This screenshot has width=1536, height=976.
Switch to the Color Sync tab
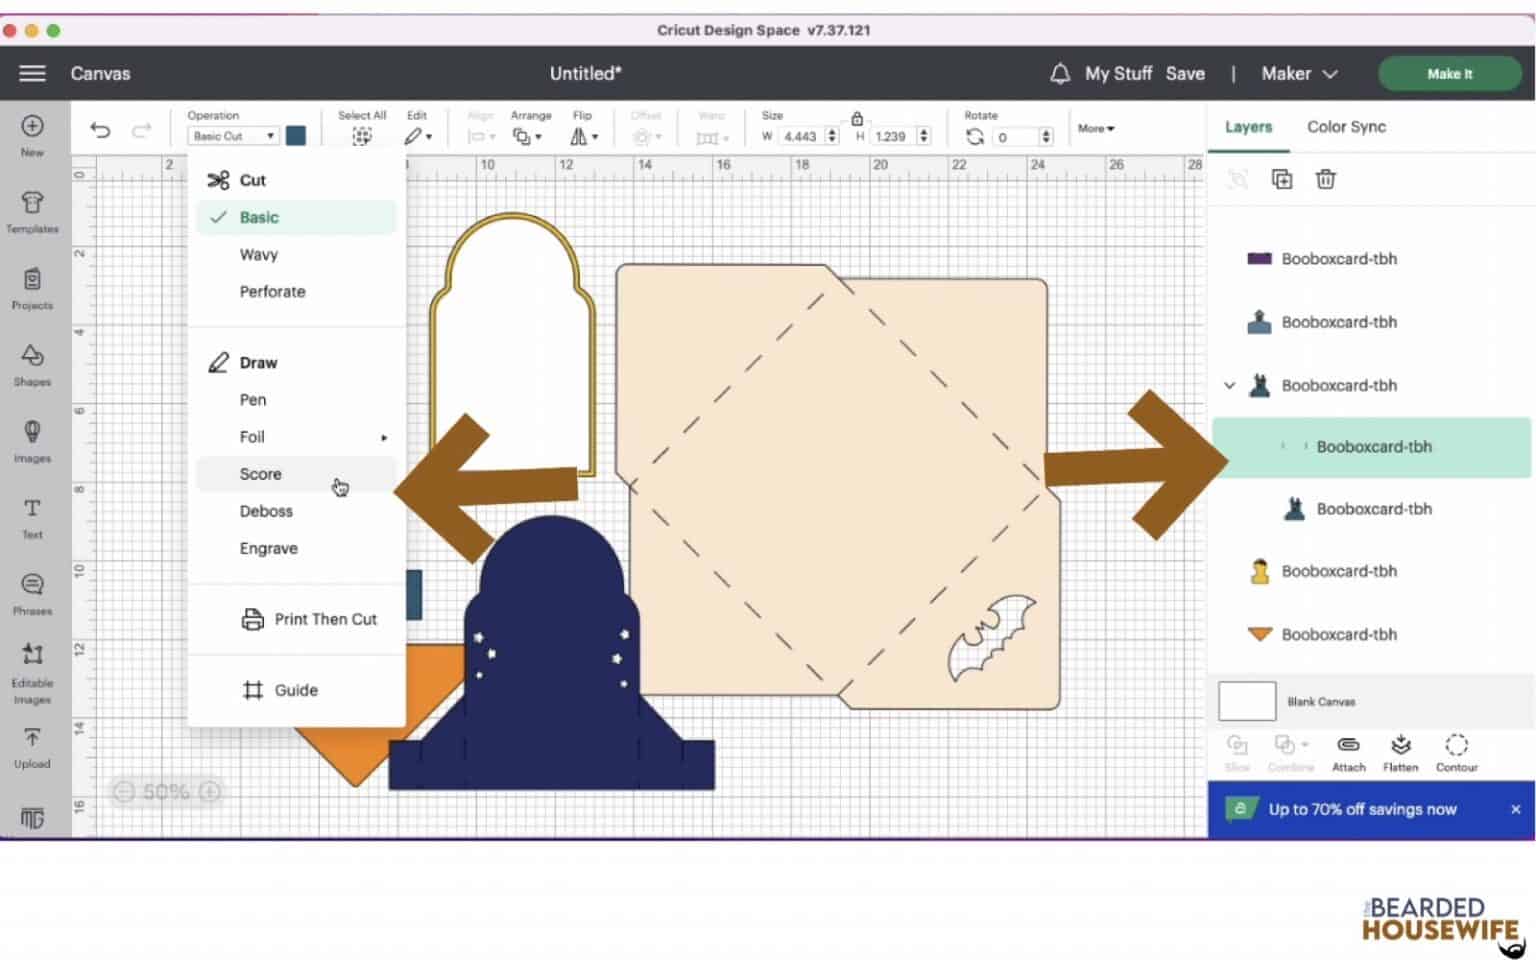click(1346, 127)
